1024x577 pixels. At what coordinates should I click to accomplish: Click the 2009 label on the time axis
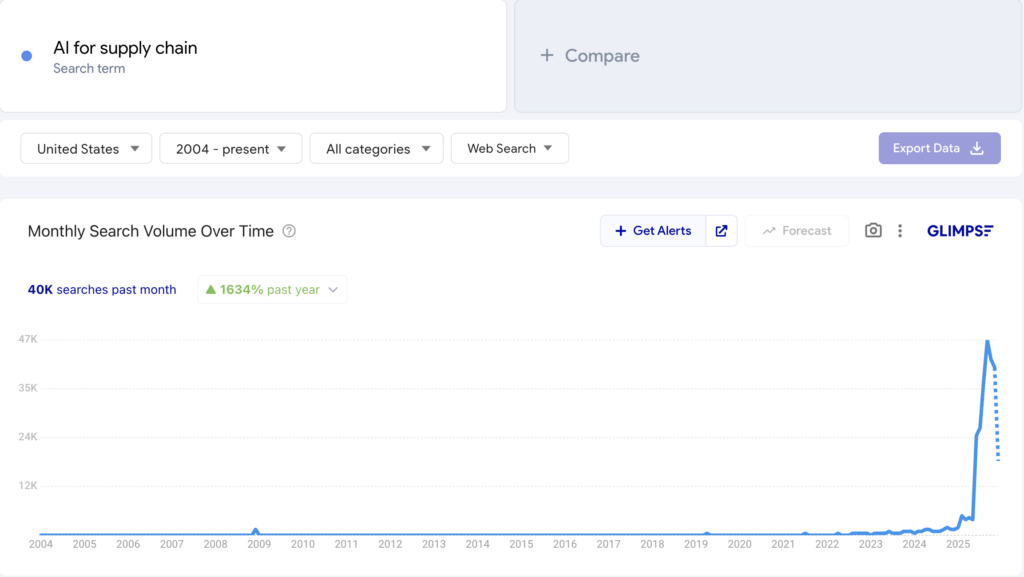258,544
